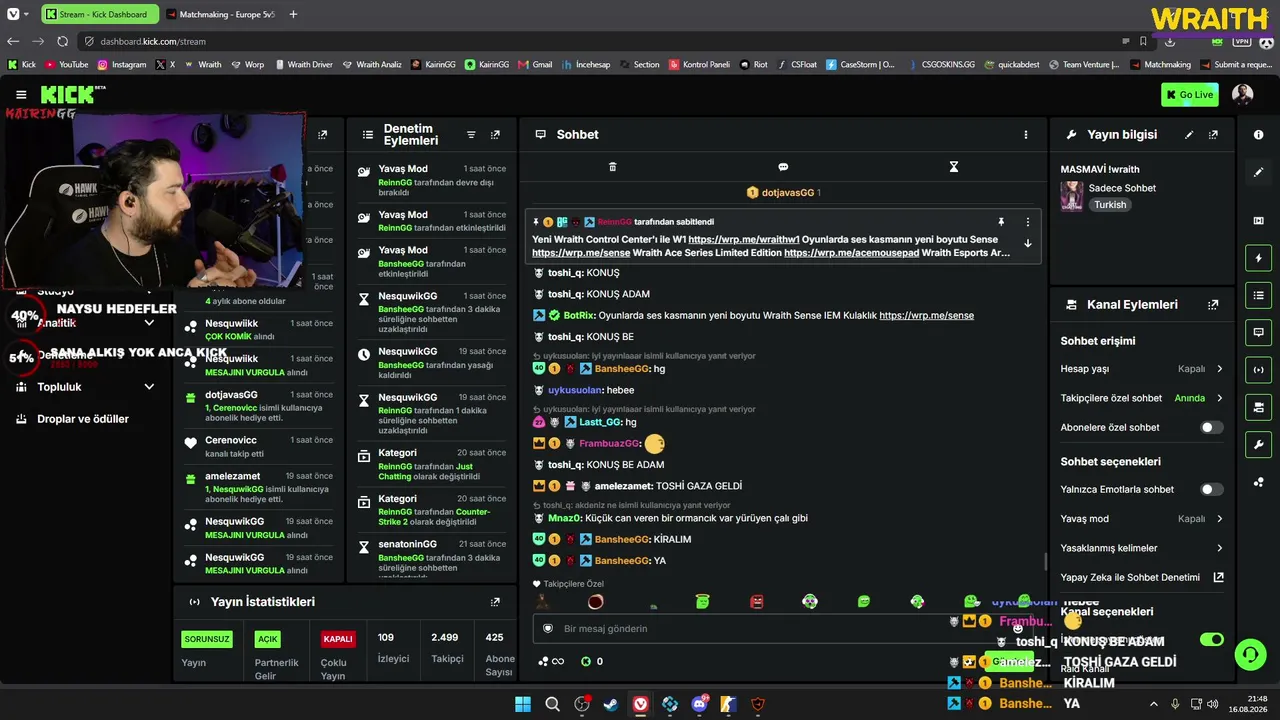Edit stream info with the pencil icon
1280x720 pixels.
[x=1189, y=135]
